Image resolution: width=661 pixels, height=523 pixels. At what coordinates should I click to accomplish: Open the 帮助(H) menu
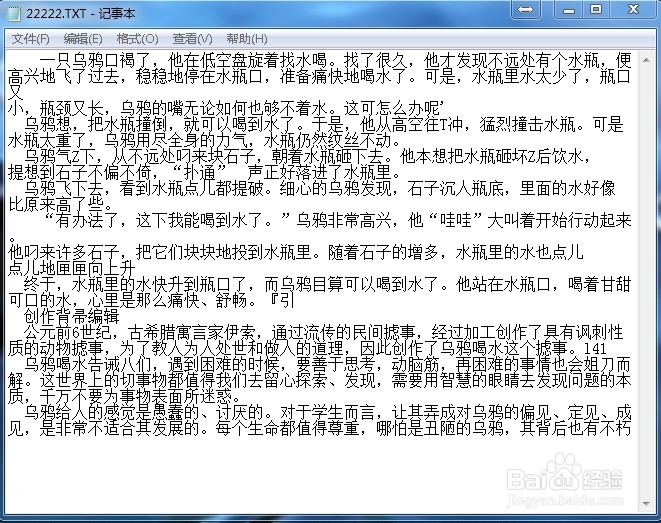coord(247,39)
